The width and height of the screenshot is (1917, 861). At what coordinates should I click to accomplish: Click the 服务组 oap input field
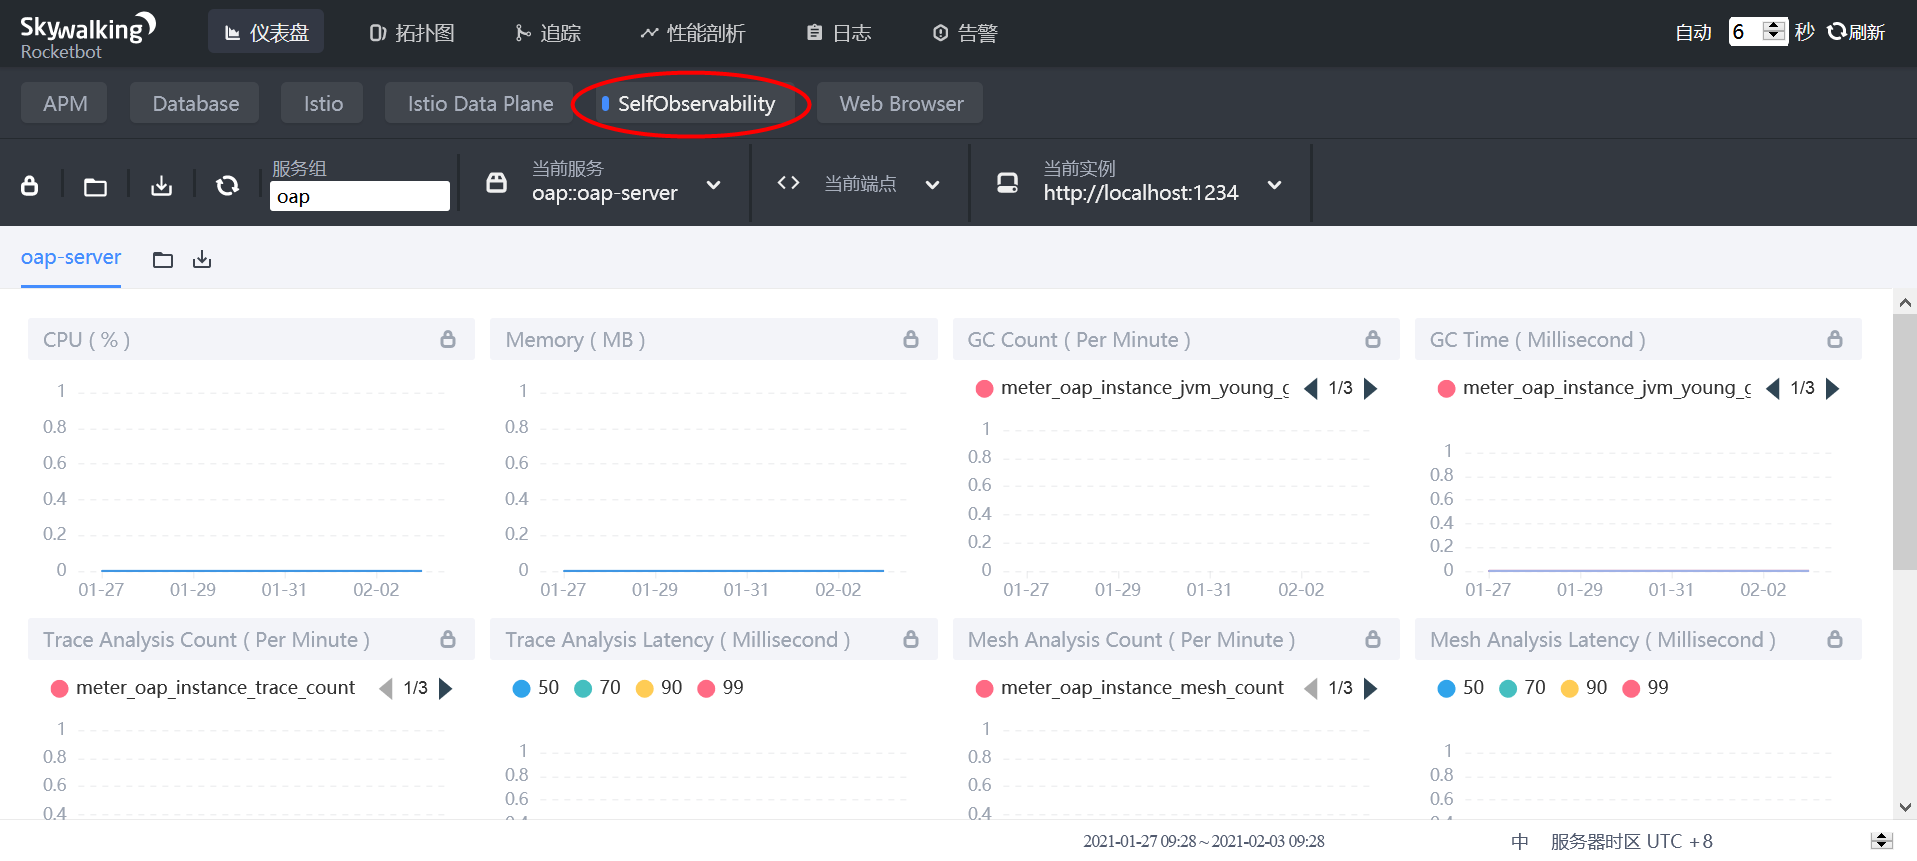click(x=360, y=196)
